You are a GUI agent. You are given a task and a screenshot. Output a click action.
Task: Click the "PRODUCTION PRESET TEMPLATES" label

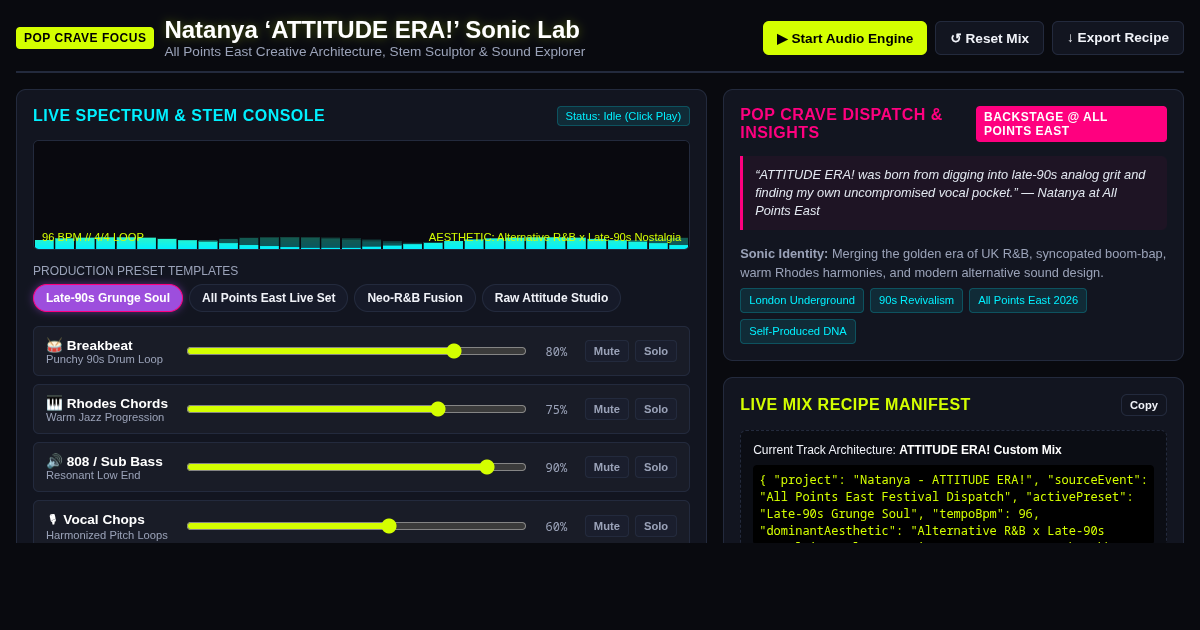click(x=136, y=271)
